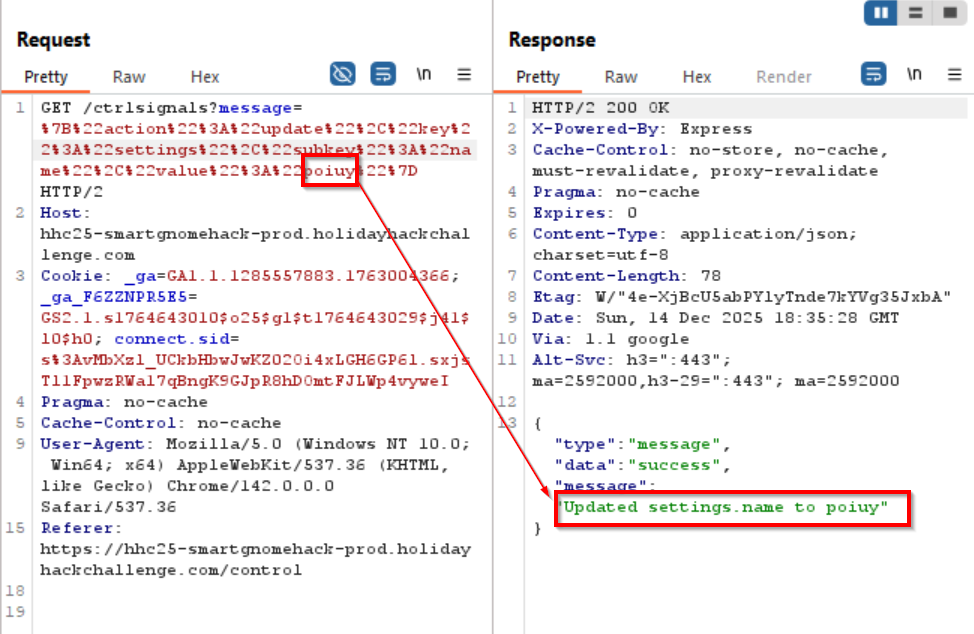Switch Request view to Raw tab
Image resolution: width=974 pixels, height=634 pixels.
tap(129, 77)
